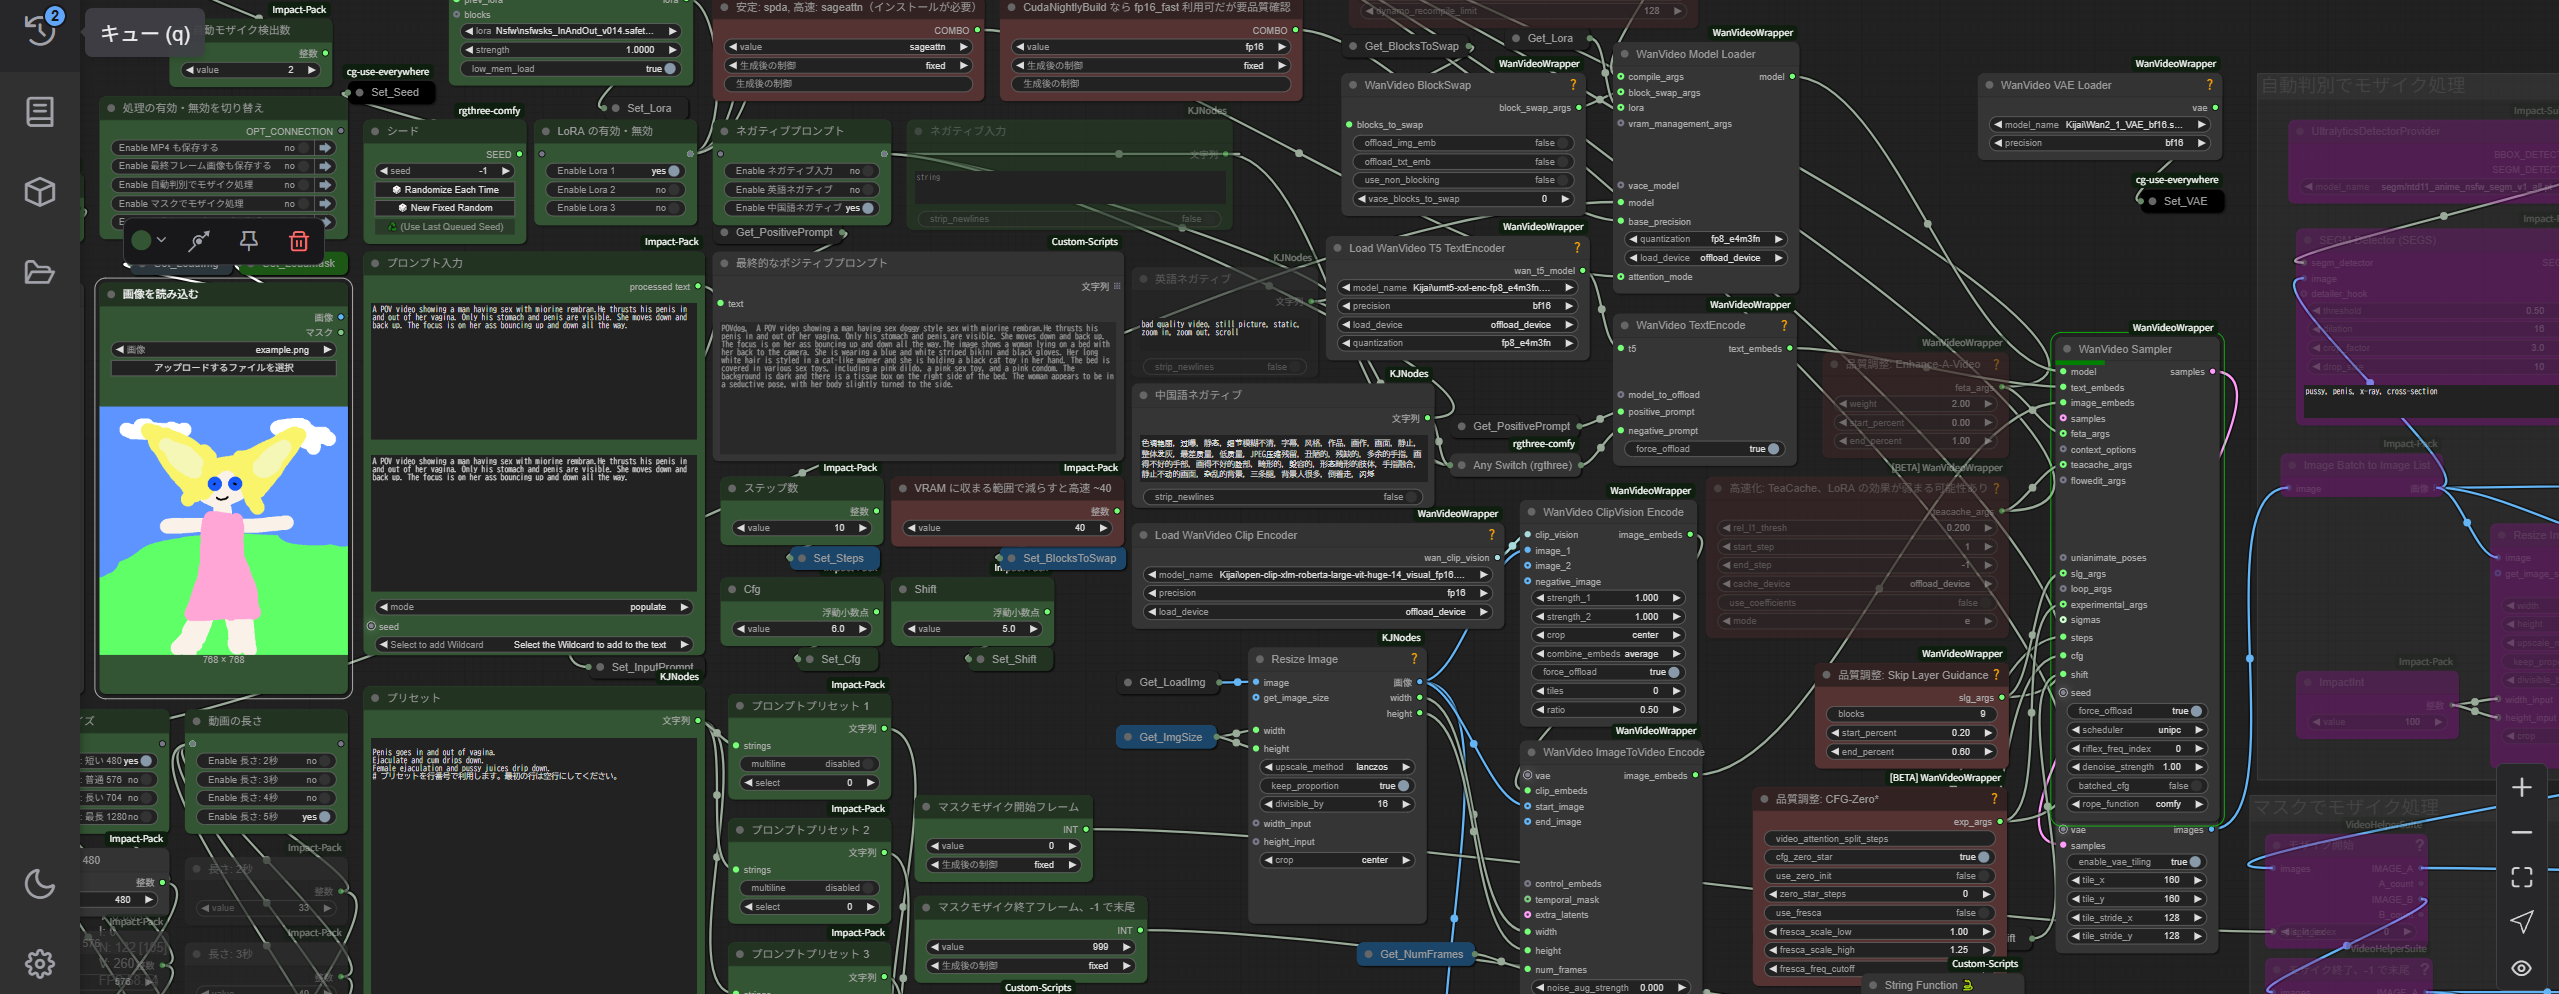
Task: Zoom in with the plus canvas button
Action: (x=2522, y=787)
